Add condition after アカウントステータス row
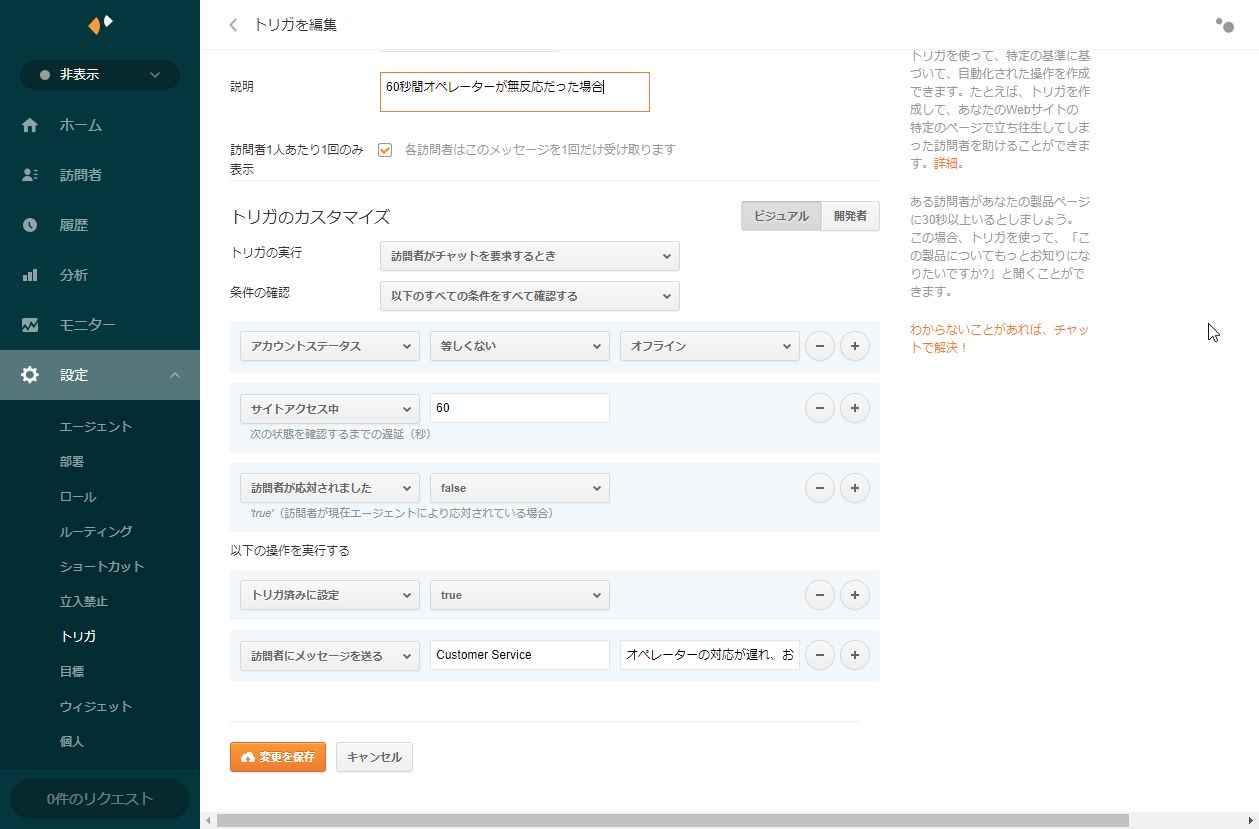The image size is (1259, 829). [x=855, y=346]
